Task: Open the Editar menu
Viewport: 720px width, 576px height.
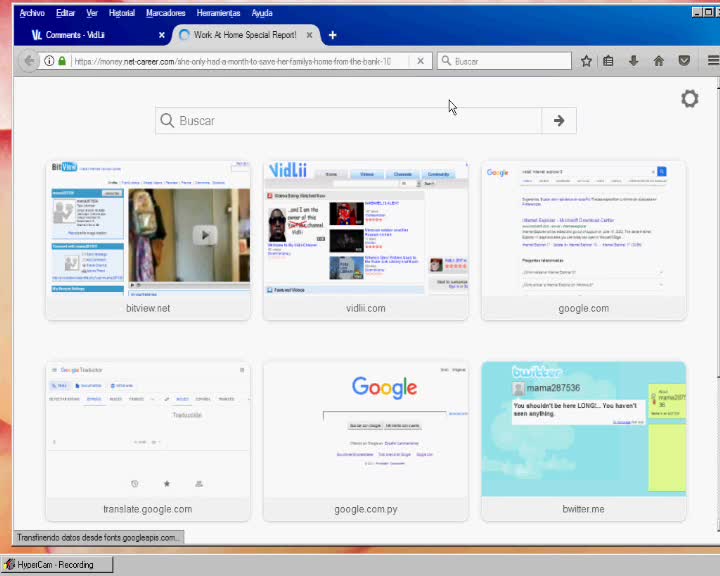Action: click(x=65, y=13)
